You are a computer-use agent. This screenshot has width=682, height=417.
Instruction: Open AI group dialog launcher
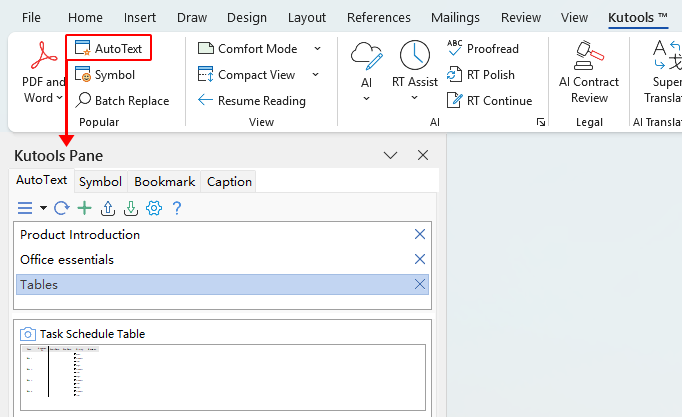pos(541,122)
